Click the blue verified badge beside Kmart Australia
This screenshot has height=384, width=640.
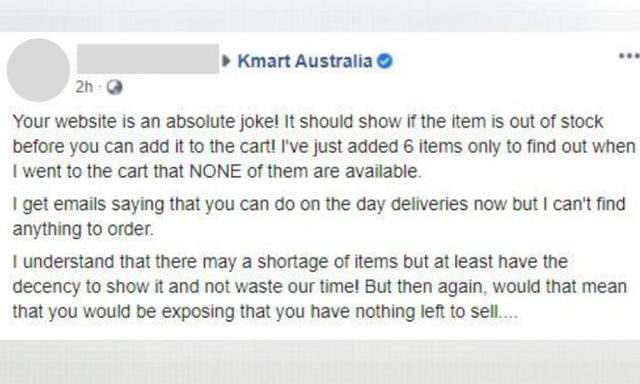384,61
